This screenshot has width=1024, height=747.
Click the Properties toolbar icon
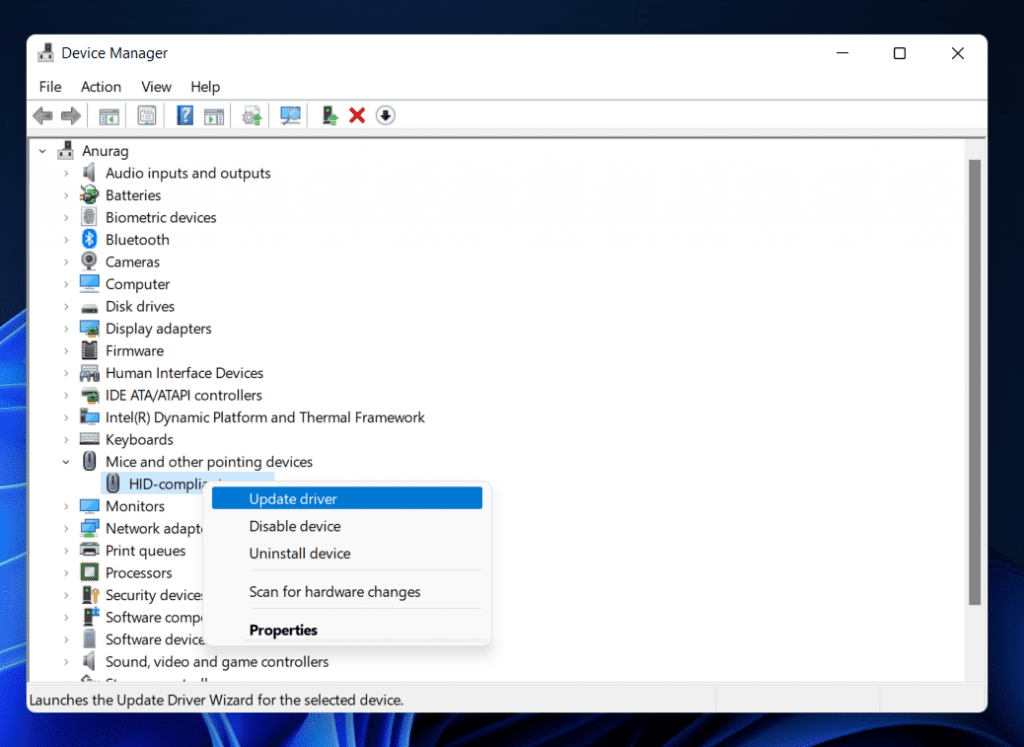pos(147,115)
